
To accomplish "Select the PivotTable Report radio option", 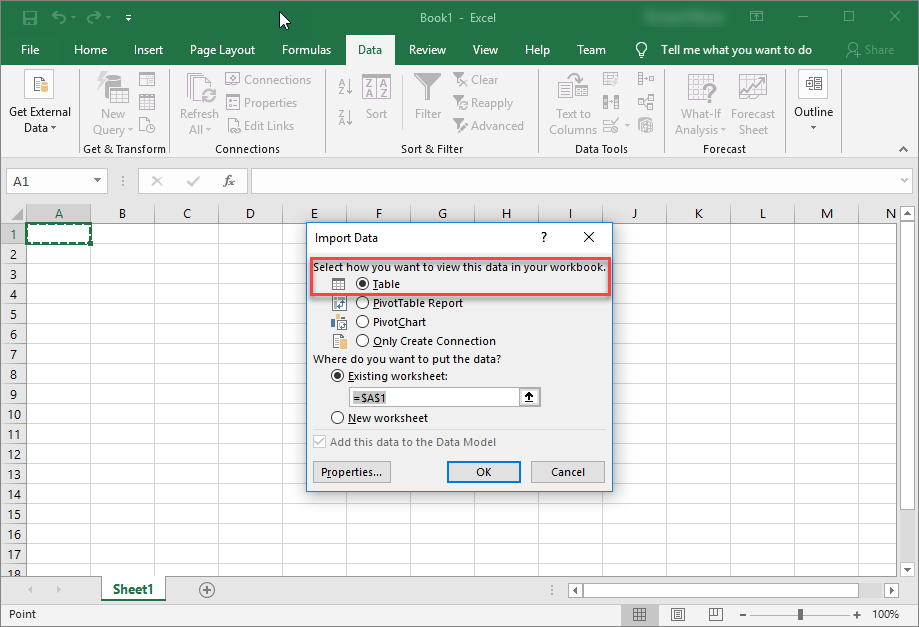I will point(363,303).
